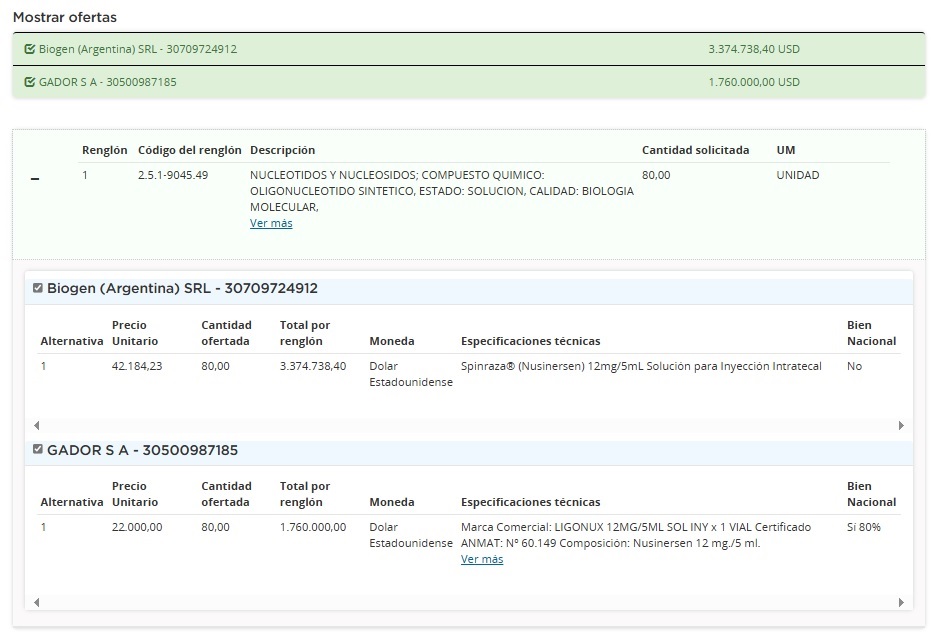Click left scroll arrow in the Biogen offer table
936x639 pixels.
tap(37, 425)
